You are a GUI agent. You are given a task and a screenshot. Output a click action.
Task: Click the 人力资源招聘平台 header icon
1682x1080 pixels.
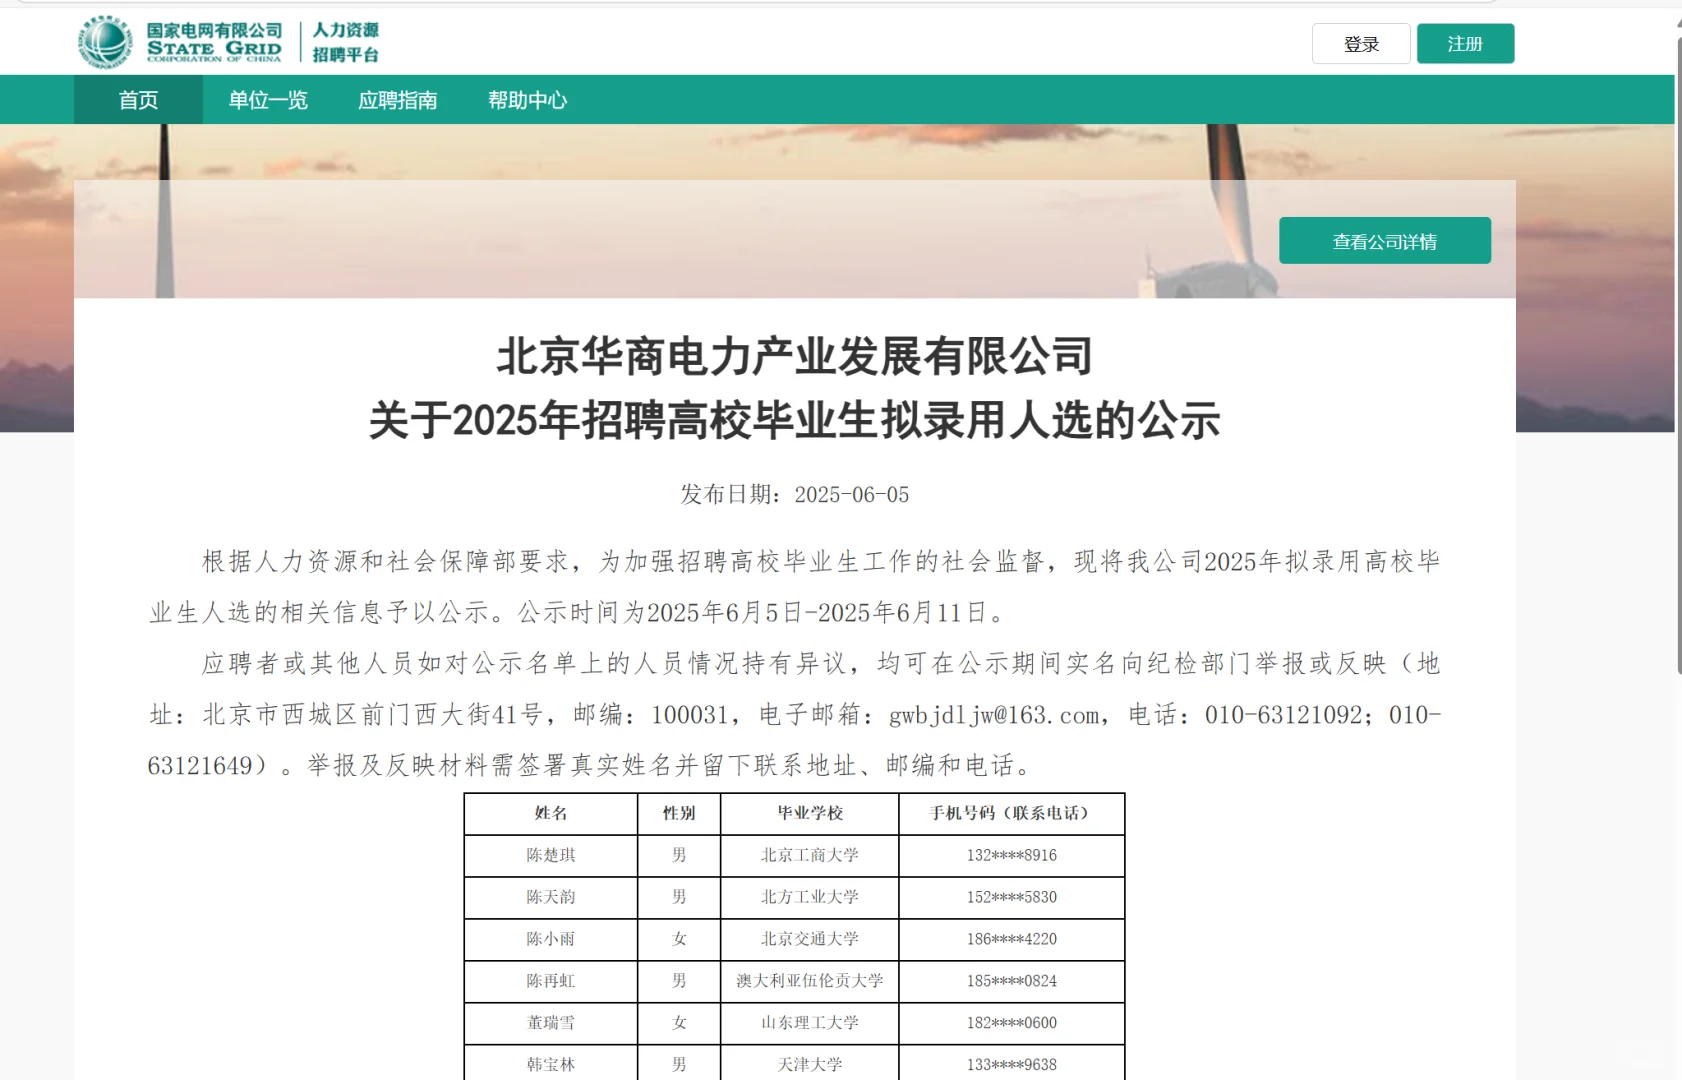tap(348, 41)
